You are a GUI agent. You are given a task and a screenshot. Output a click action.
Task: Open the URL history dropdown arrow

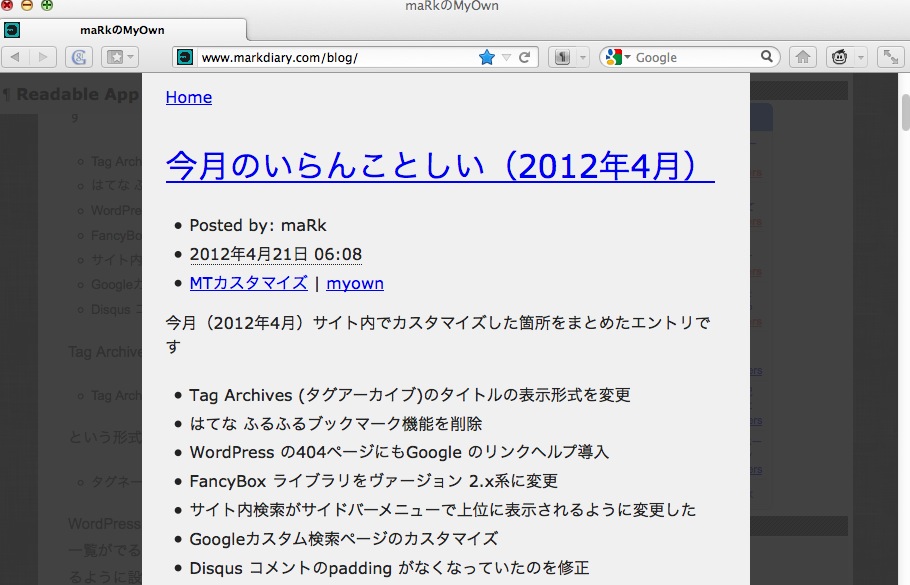click(506, 57)
